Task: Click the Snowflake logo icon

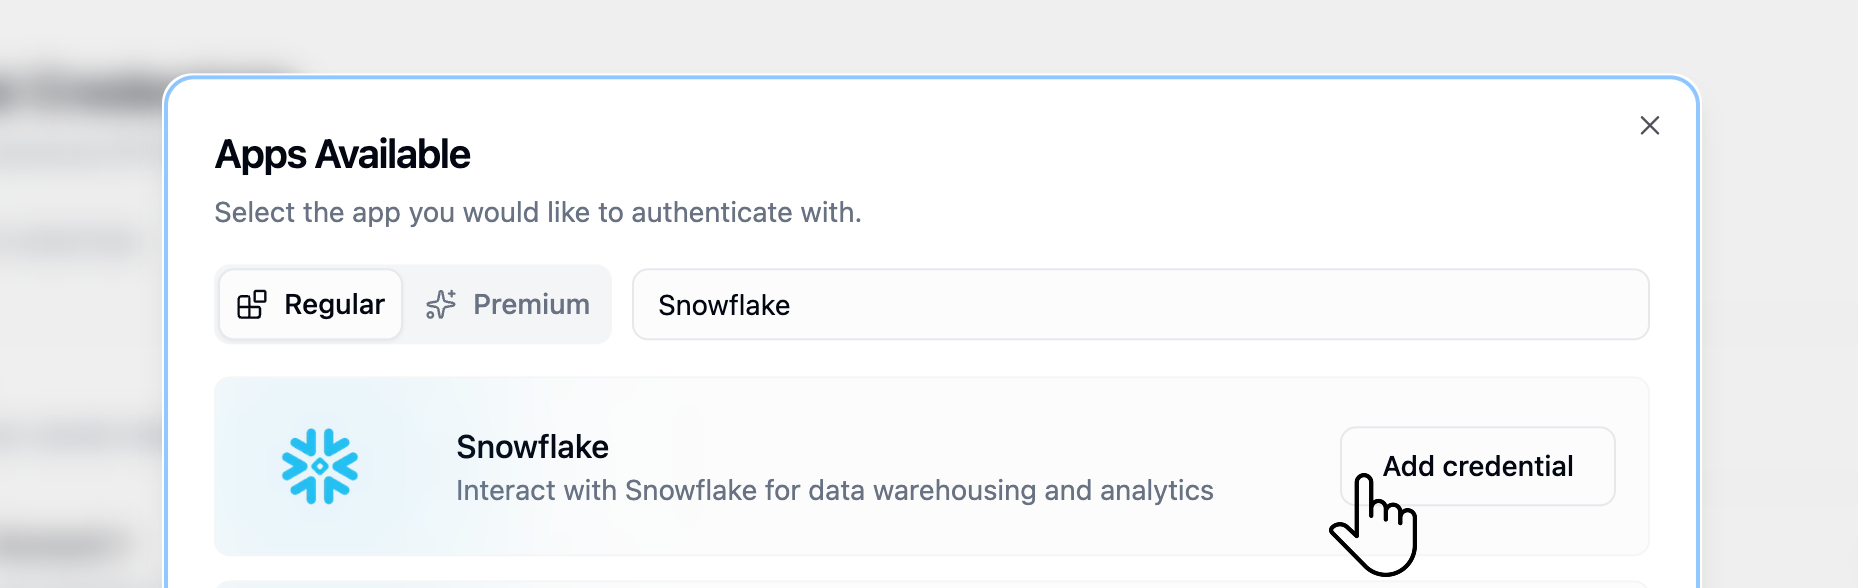Action: tap(320, 466)
